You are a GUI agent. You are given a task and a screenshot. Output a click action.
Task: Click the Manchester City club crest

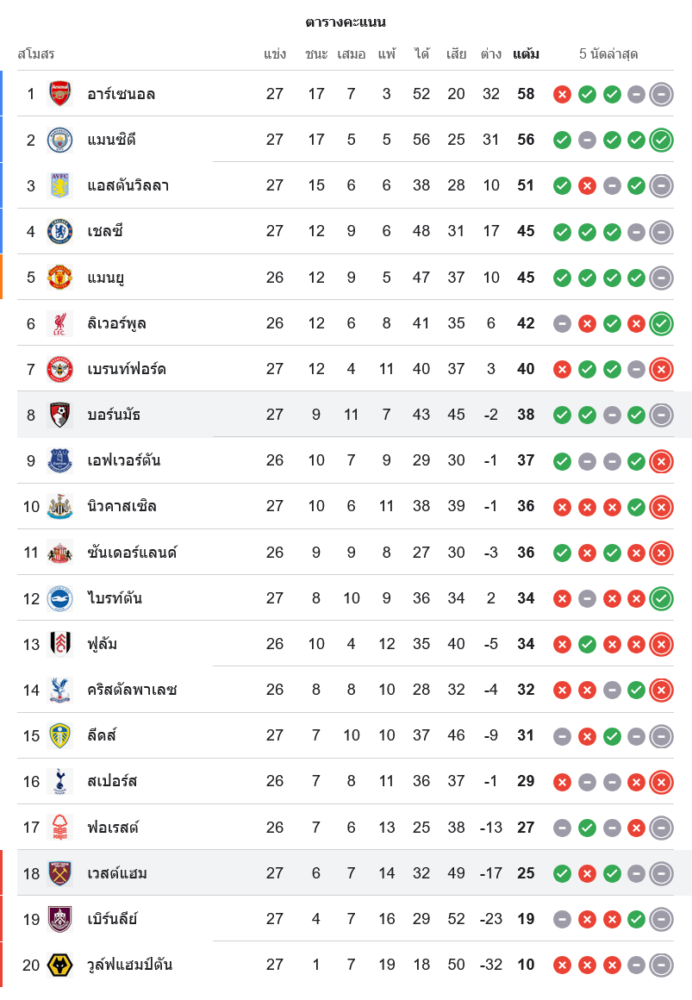click(x=60, y=140)
